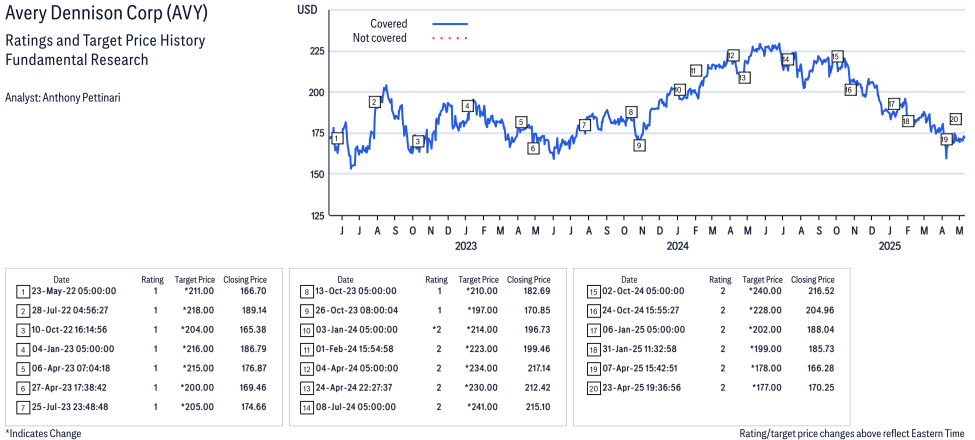This screenshot has height=440, width=975.
Task: Click the Covered legend label
Action: [x=389, y=24]
